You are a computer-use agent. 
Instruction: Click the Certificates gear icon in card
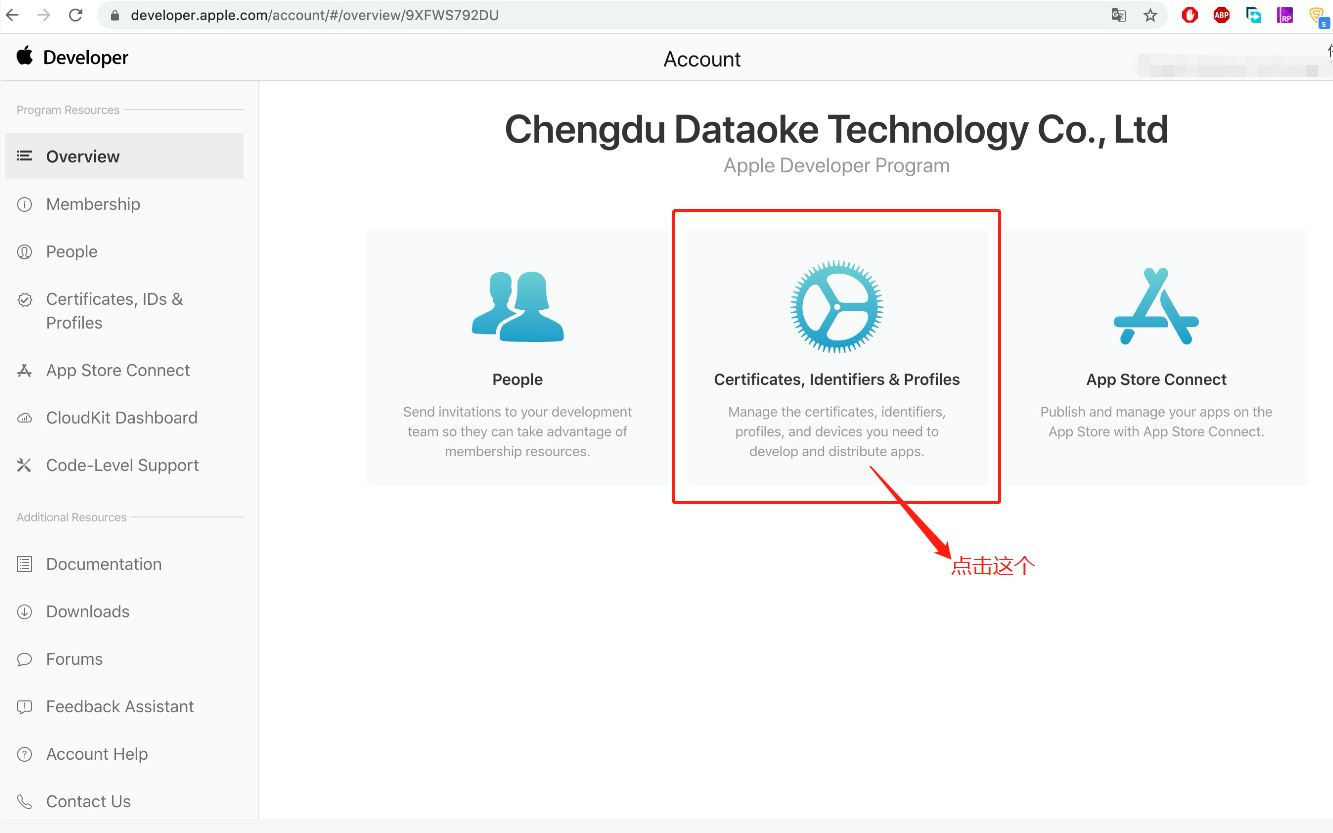837,307
